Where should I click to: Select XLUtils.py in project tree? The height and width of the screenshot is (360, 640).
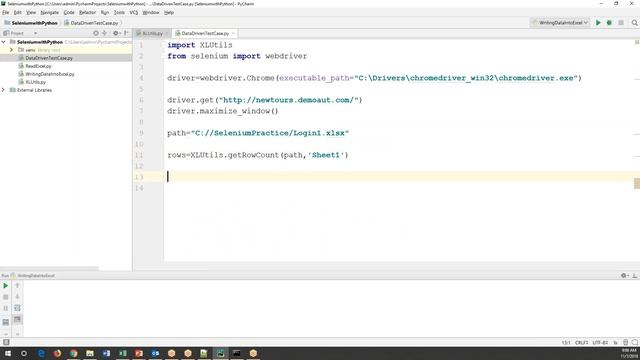[x=36, y=82]
